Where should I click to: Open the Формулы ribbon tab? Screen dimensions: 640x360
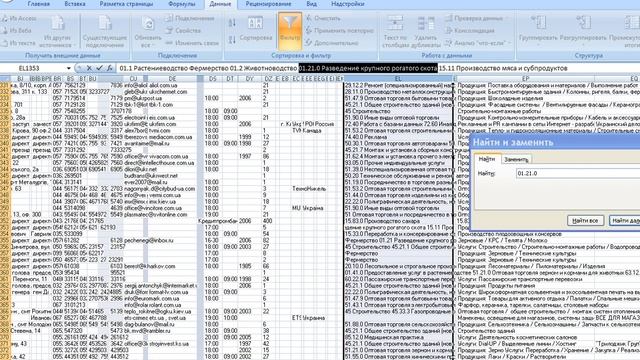182,4
